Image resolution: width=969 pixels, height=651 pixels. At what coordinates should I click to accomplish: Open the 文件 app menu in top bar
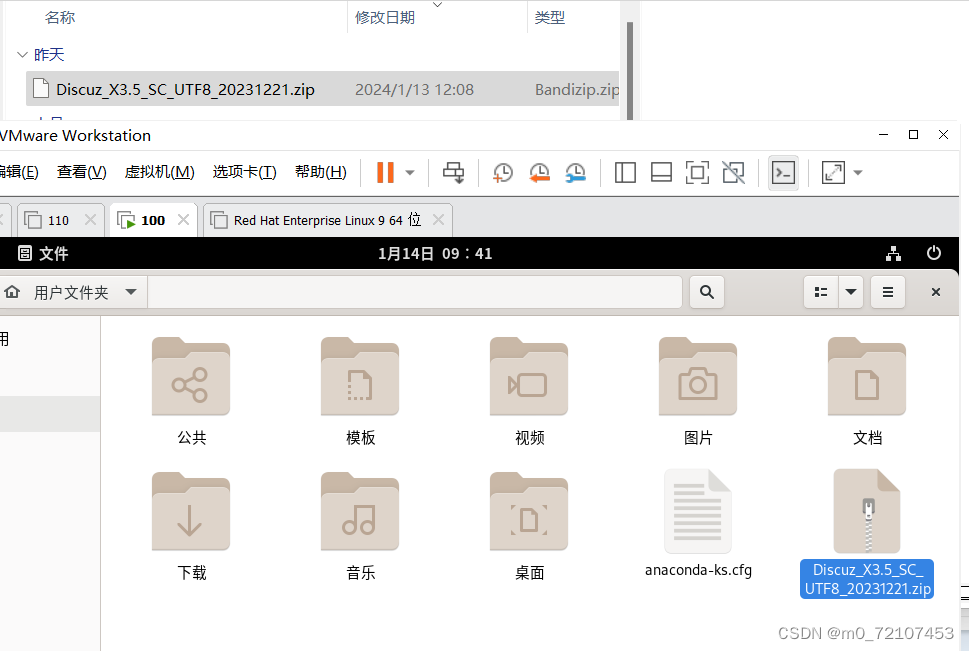pos(43,253)
